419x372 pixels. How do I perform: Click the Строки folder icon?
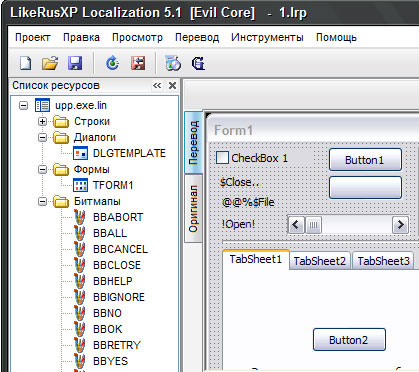coord(61,121)
